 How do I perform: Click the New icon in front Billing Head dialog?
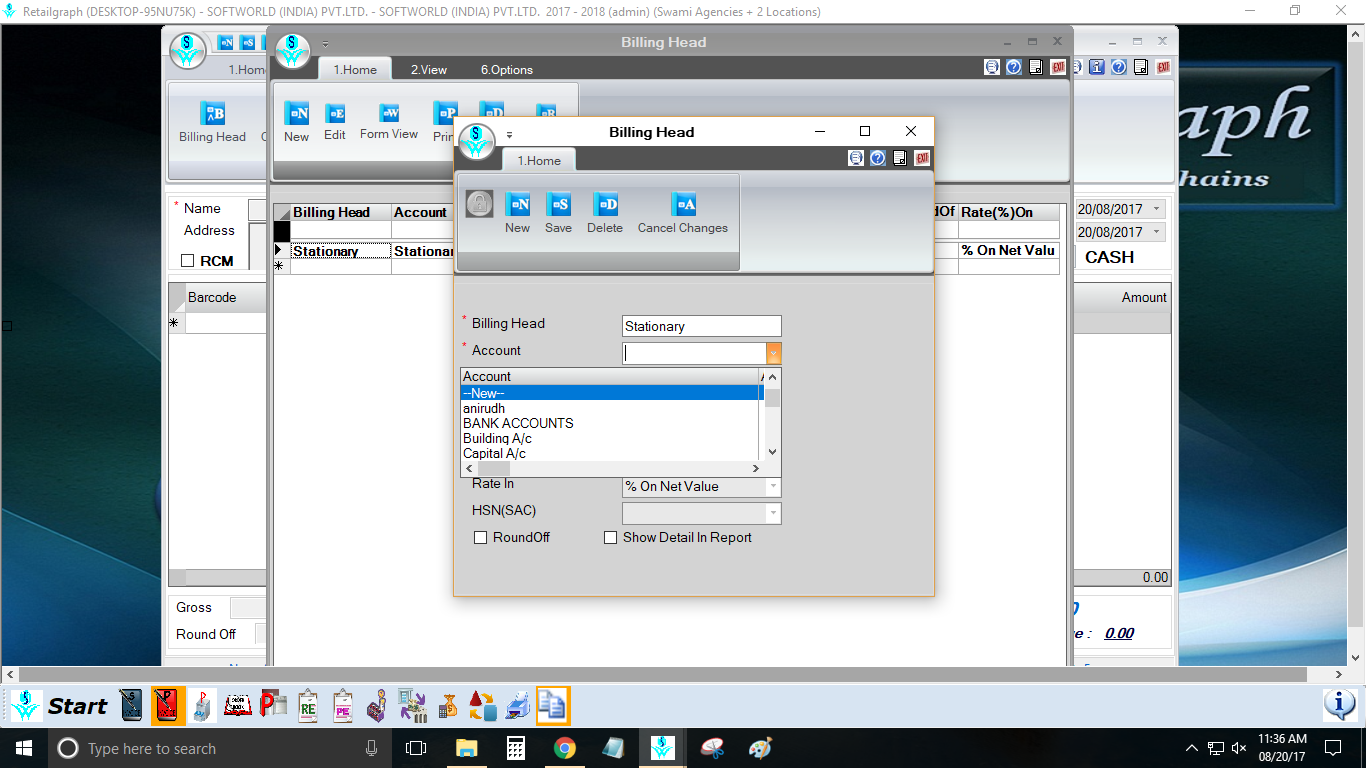tap(517, 205)
